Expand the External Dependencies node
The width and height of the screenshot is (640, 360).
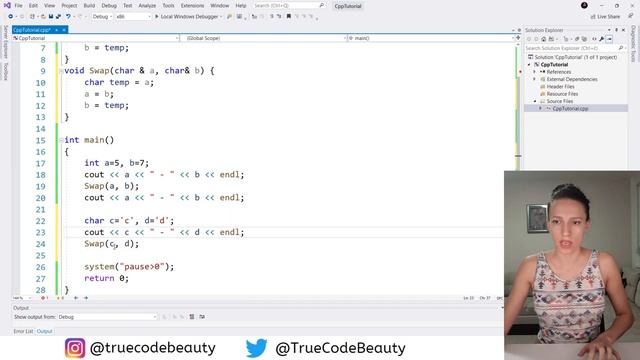tap(535, 79)
